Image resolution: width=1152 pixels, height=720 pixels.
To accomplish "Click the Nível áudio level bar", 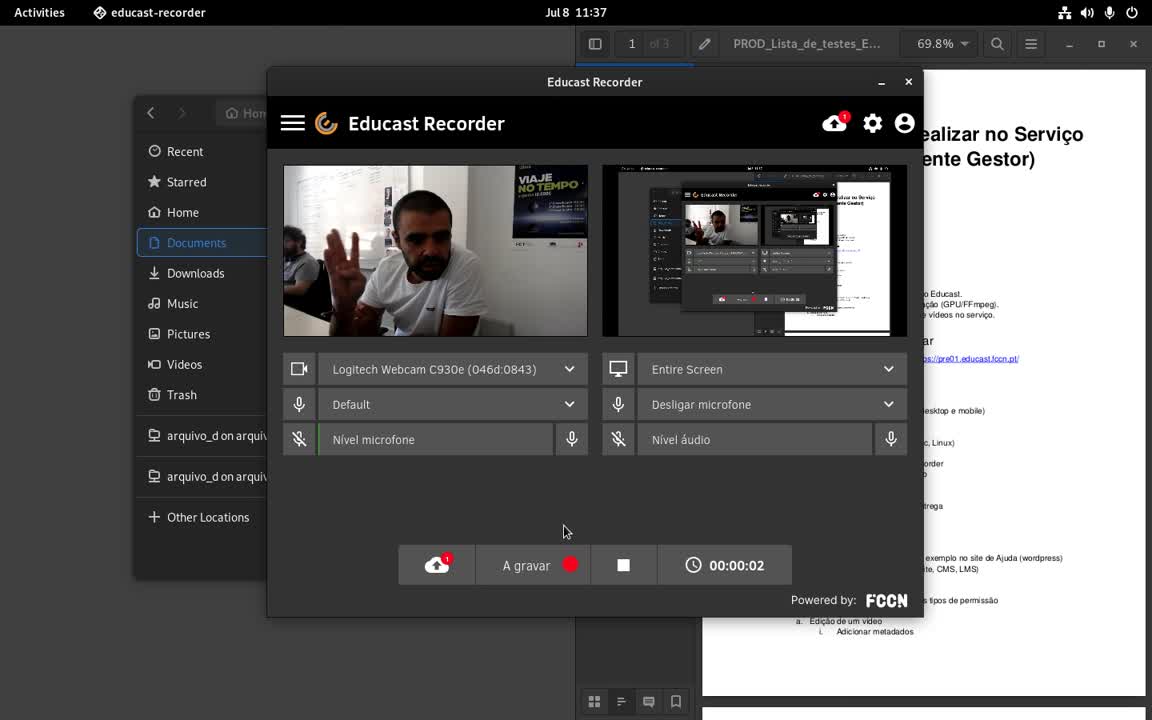I will click(x=755, y=439).
